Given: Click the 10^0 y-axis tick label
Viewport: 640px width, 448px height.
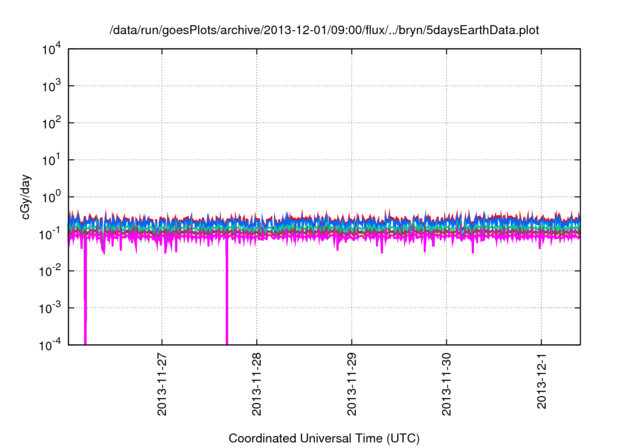Looking at the screenshot, I should 52,197.
